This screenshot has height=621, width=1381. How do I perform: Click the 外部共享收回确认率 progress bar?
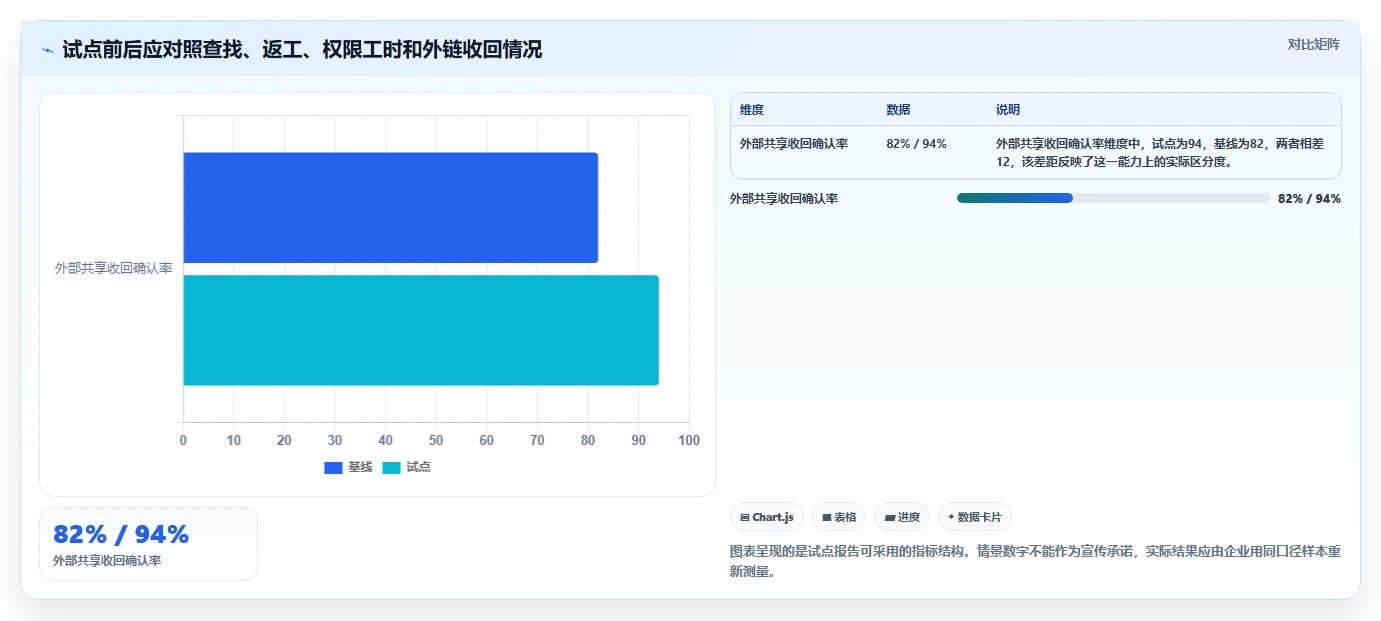1113,198
